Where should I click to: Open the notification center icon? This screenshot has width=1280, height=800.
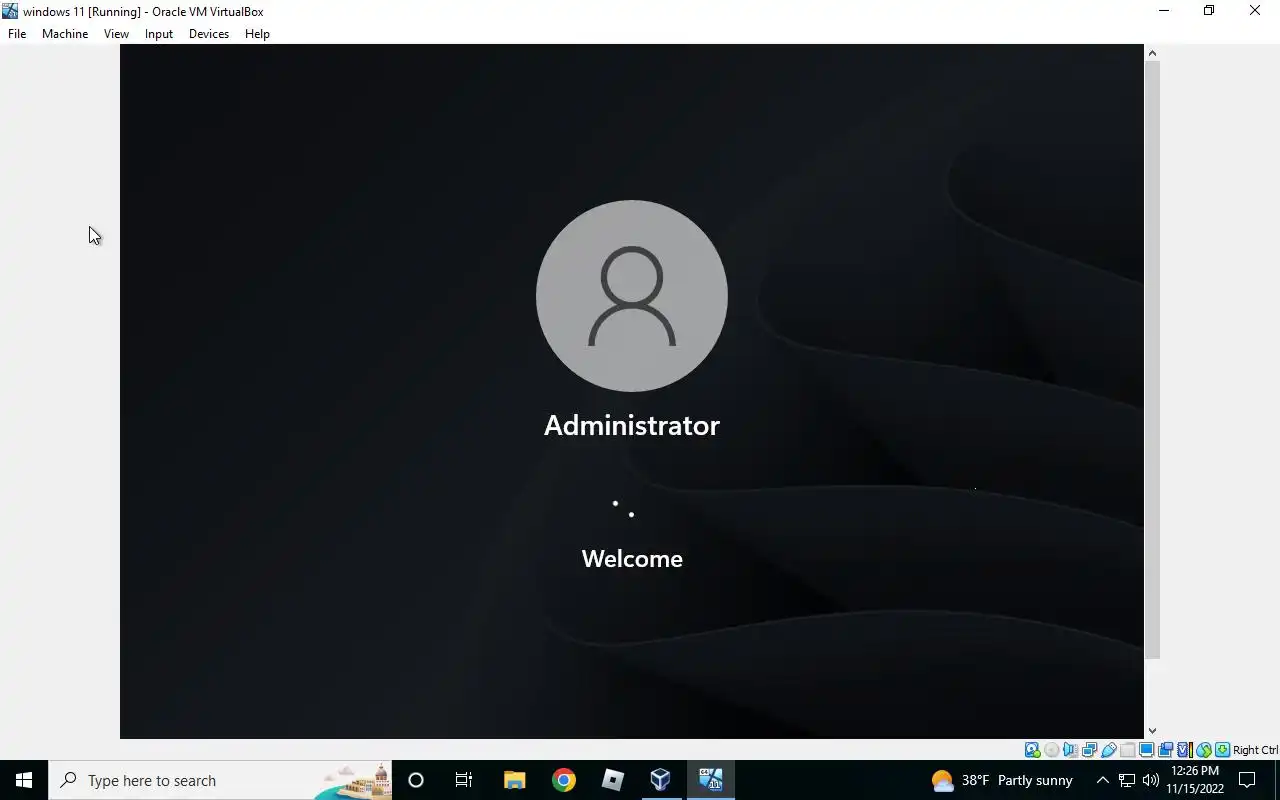point(1247,780)
